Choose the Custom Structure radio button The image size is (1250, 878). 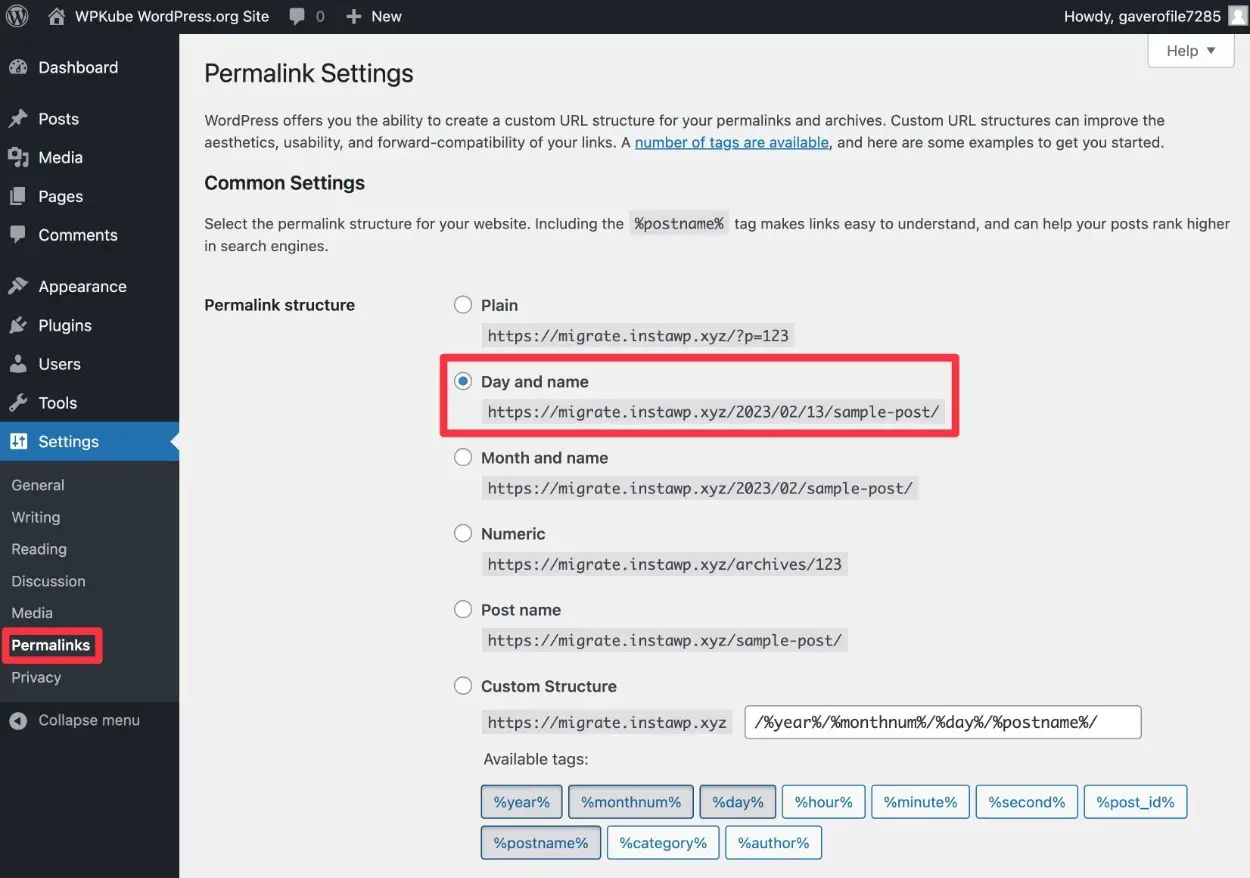(x=463, y=686)
